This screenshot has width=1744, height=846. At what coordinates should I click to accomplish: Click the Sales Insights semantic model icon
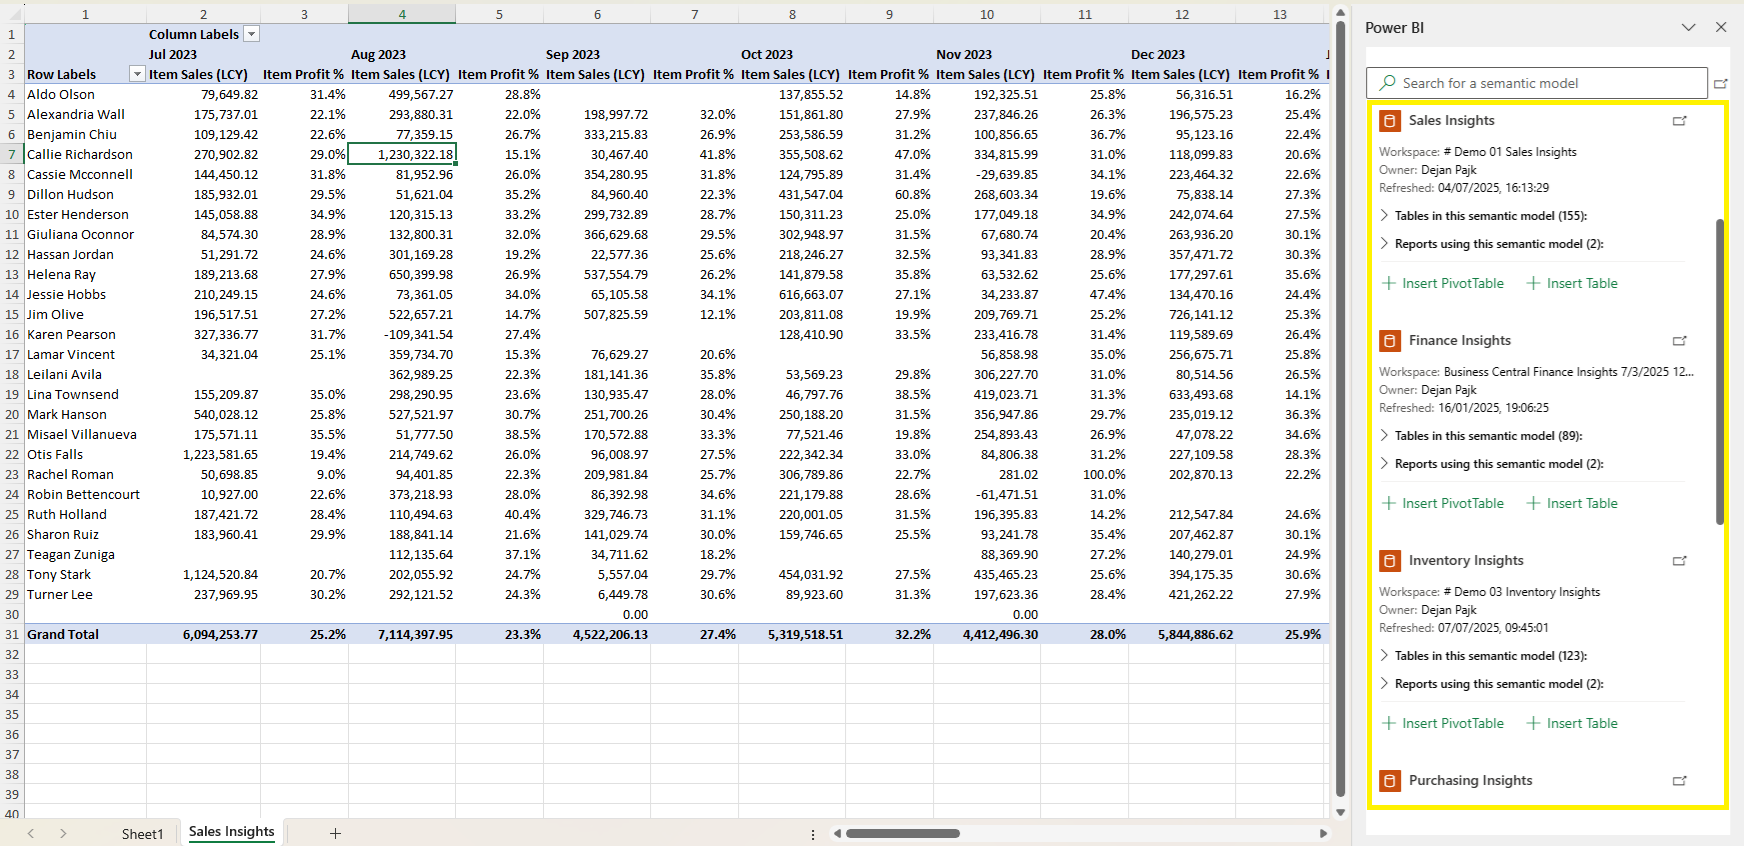[x=1389, y=121]
